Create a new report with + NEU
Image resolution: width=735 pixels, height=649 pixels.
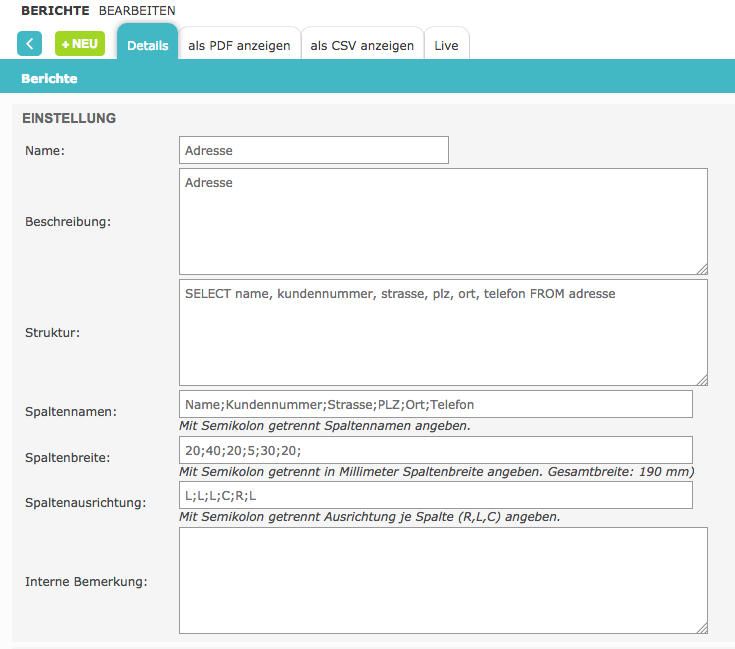(x=80, y=44)
